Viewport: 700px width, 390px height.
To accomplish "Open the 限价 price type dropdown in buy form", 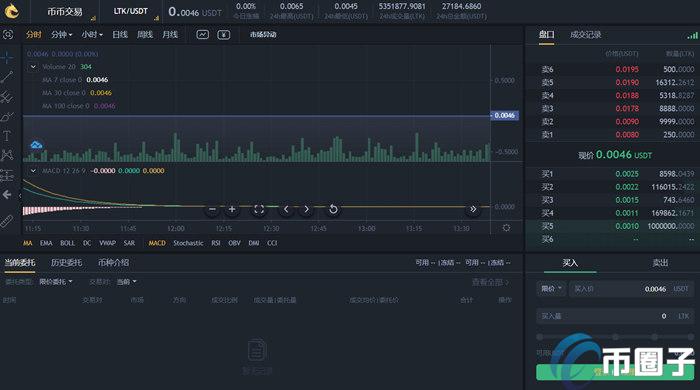I will click(x=551, y=289).
